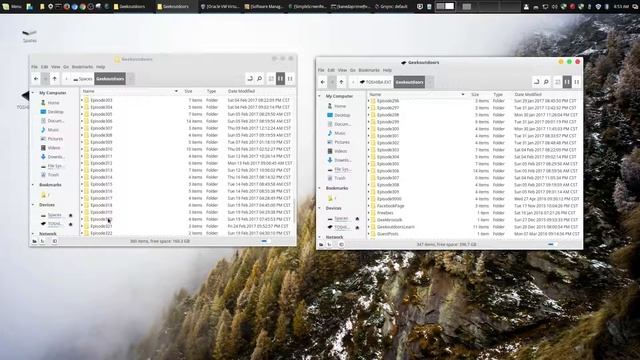Open View menu in the TOSHIBA EXT window
Screen dimensions: 640x360
[x=342, y=70]
